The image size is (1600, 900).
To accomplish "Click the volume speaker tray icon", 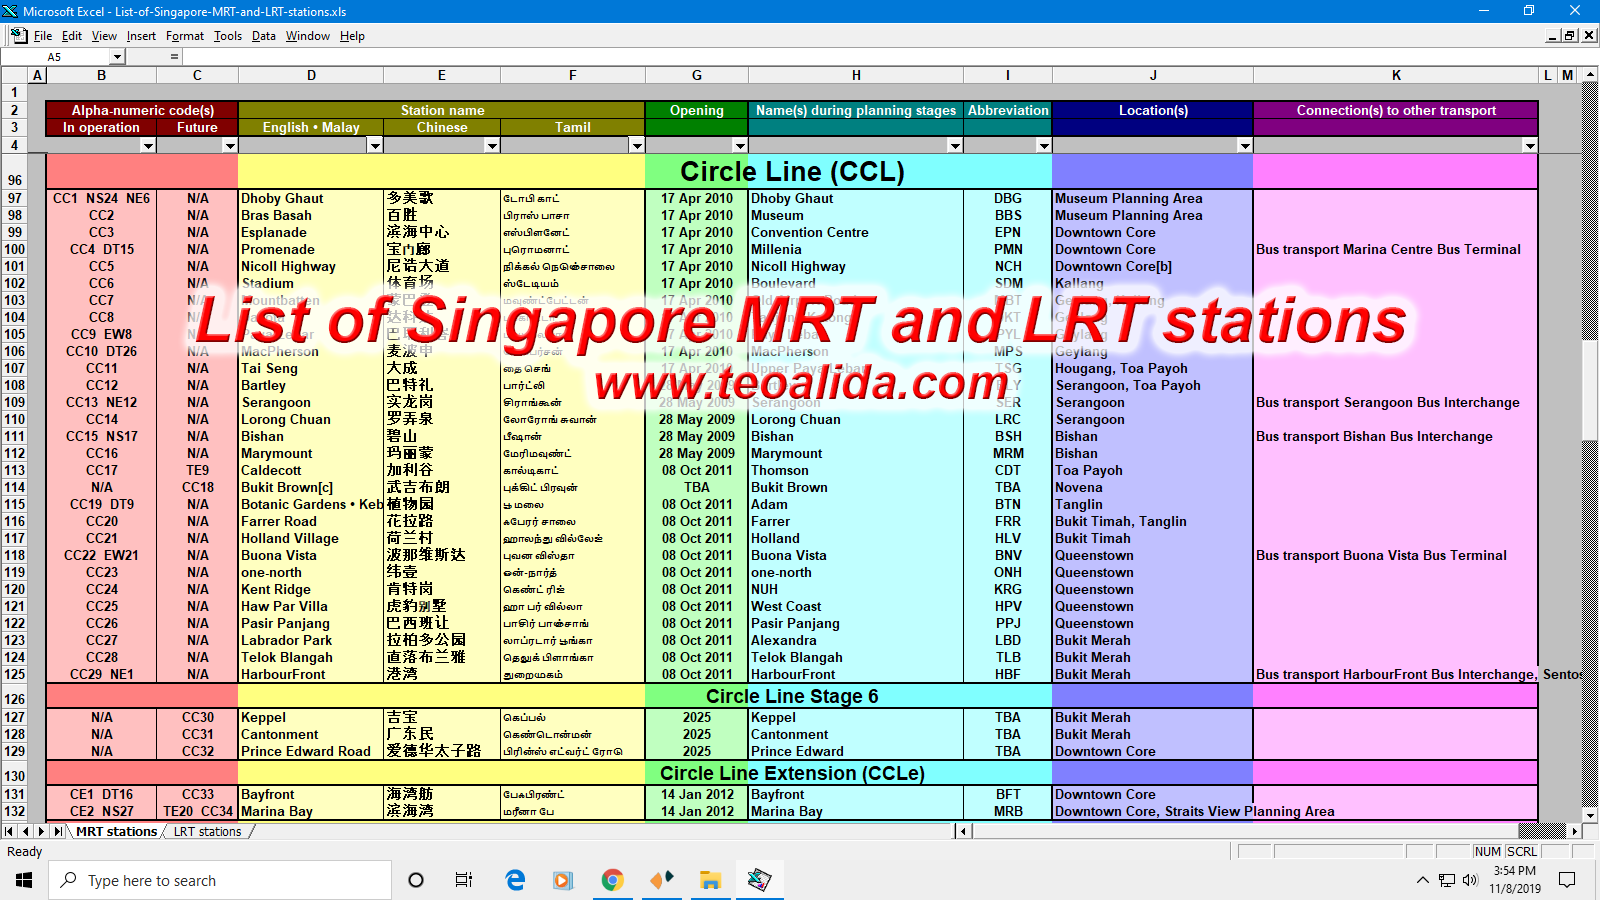I will 1470,880.
